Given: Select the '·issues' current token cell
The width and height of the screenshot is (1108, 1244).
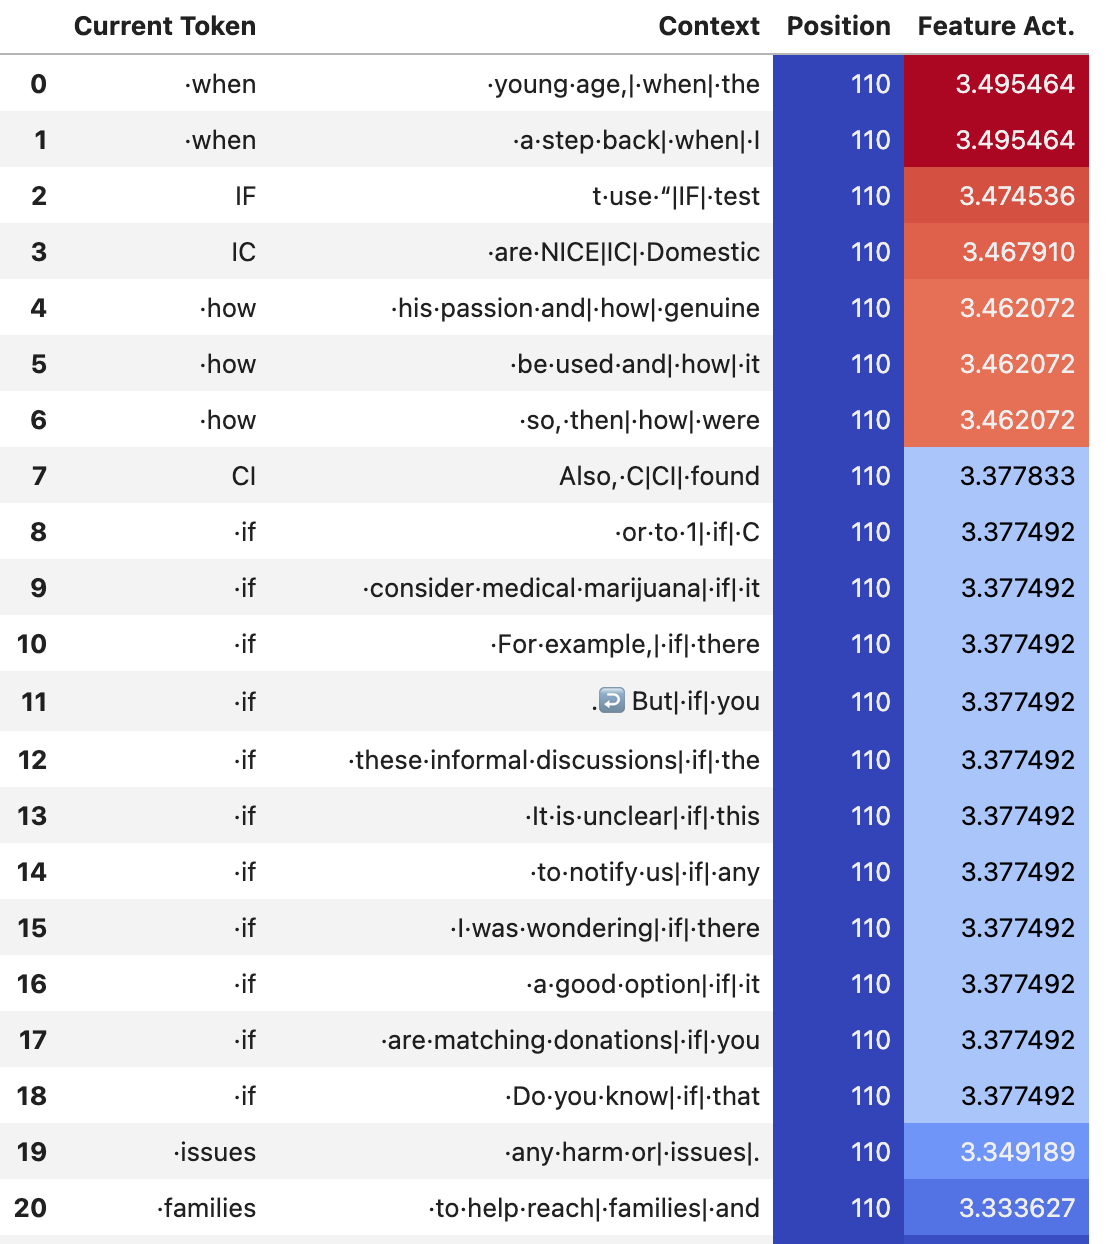Looking at the screenshot, I should 214,1152.
